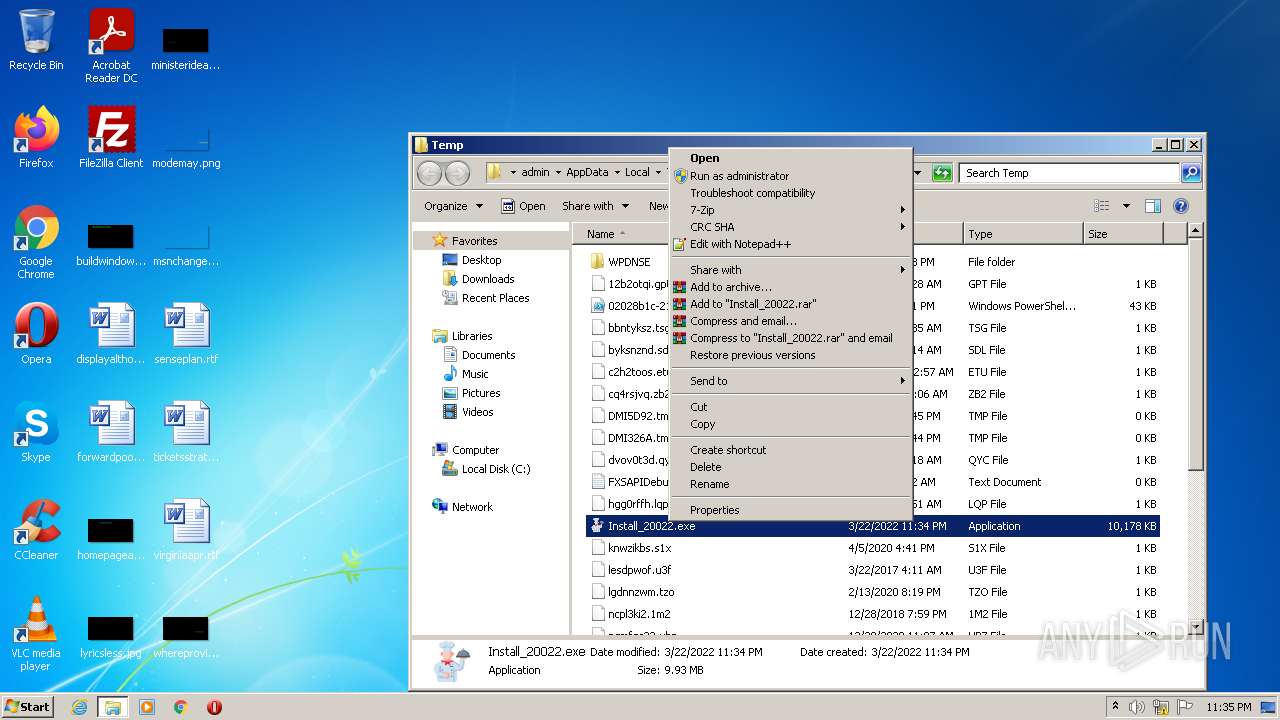Click volume icon in system tray
Image resolution: width=1280 pixels, height=720 pixels.
pos(1136,707)
